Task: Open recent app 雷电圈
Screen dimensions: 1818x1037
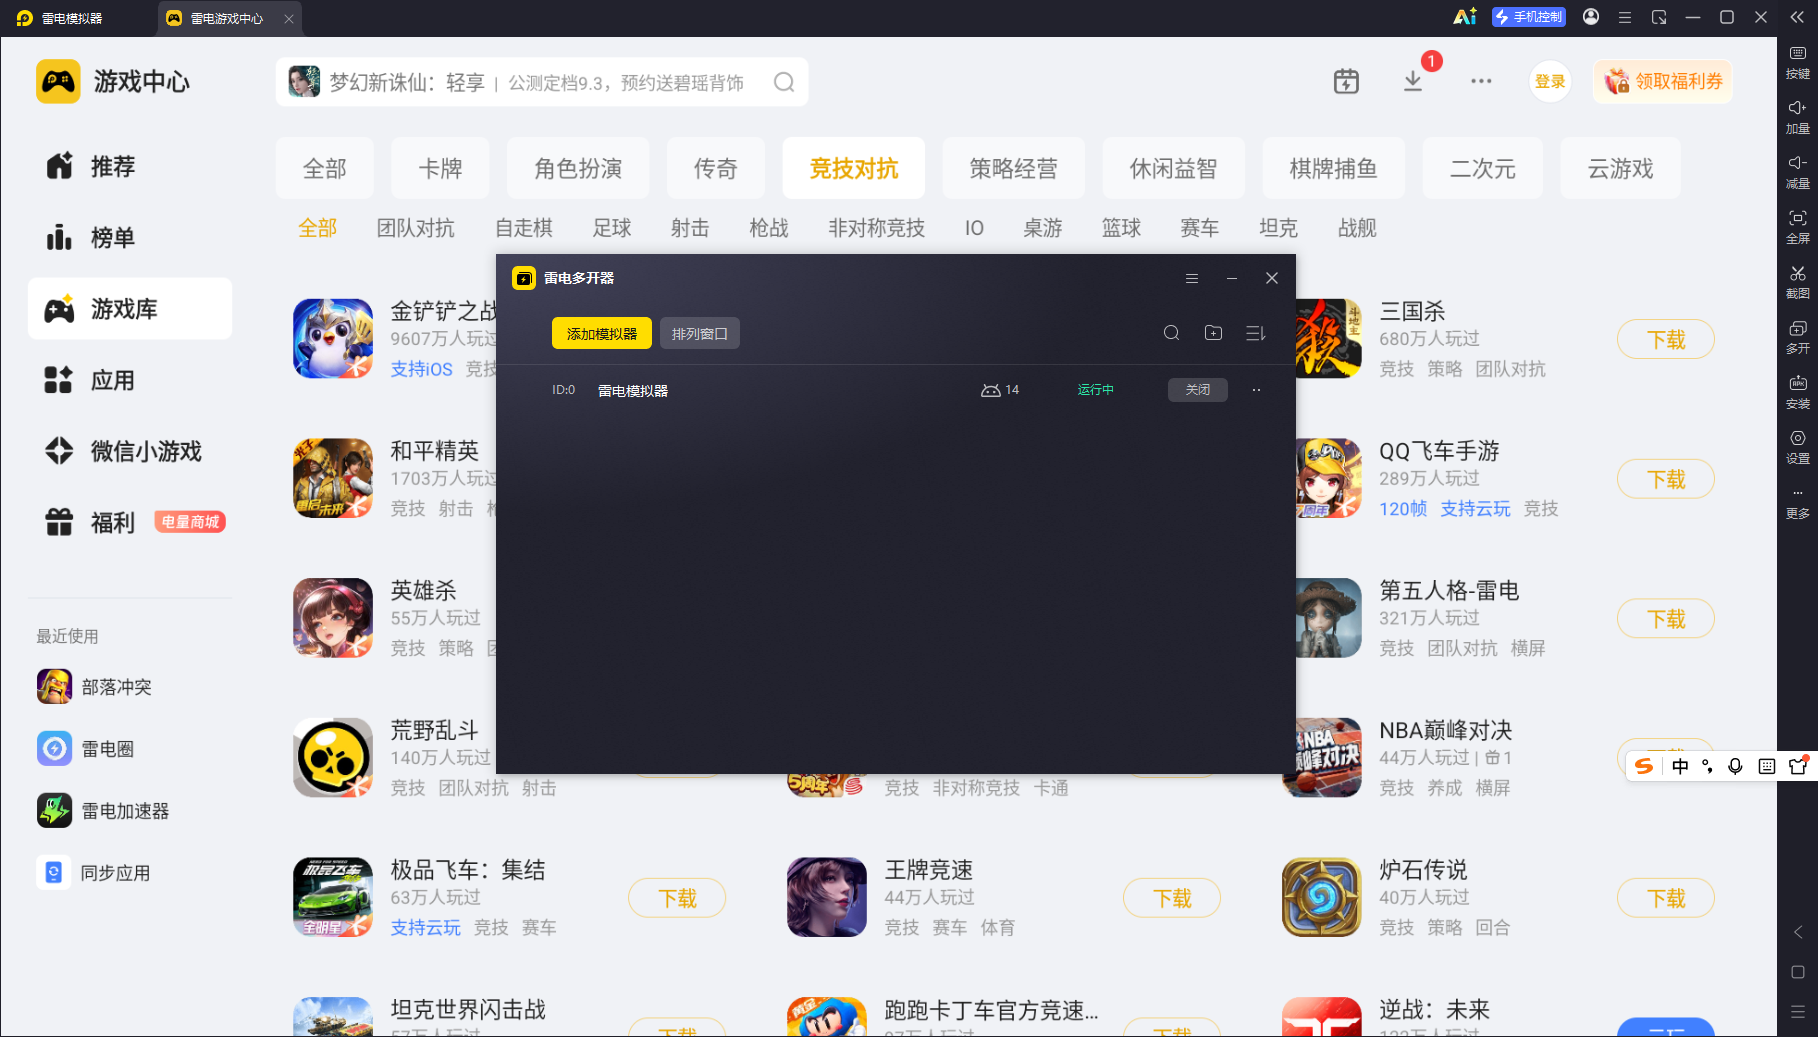Action: tap(86, 749)
